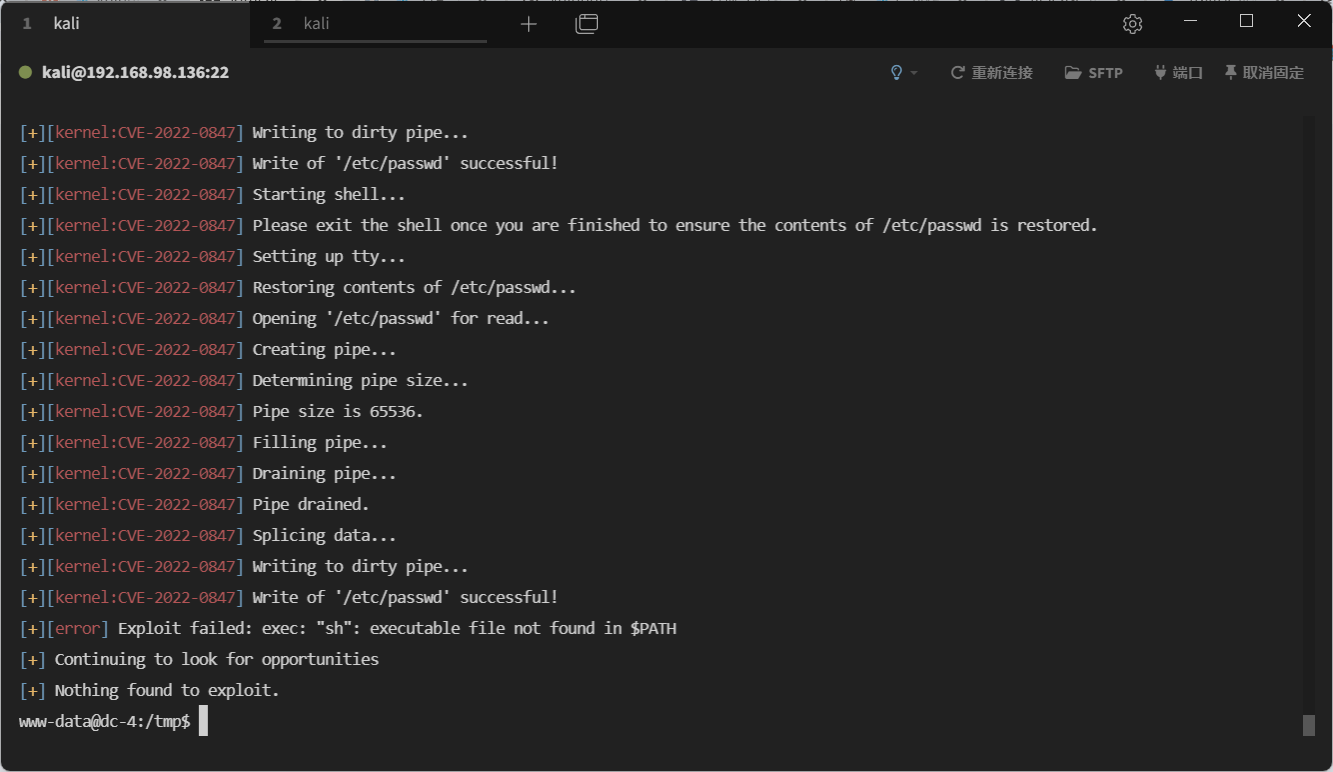The image size is (1333, 772).
Task: Click the 'Pipe drained.' output line
Action: coord(194,504)
